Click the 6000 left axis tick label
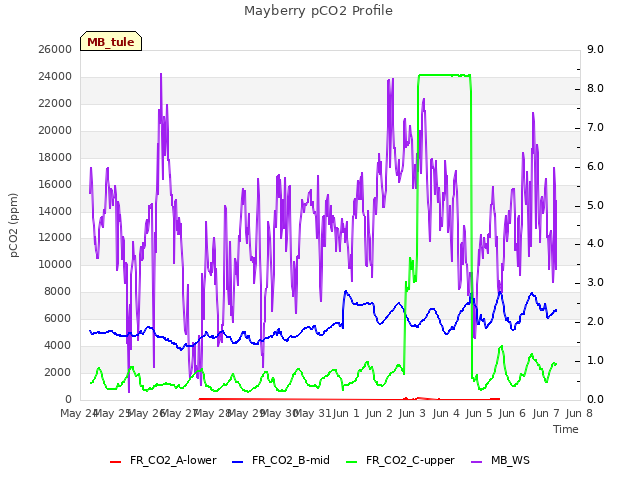Viewport: 640px width, 480px height. [x=58, y=318]
